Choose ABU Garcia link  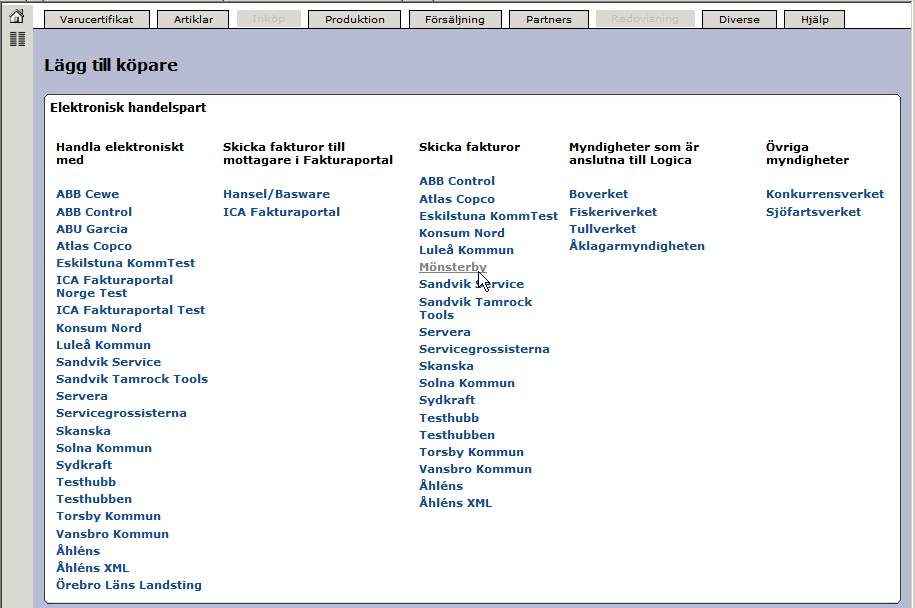[92, 229]
